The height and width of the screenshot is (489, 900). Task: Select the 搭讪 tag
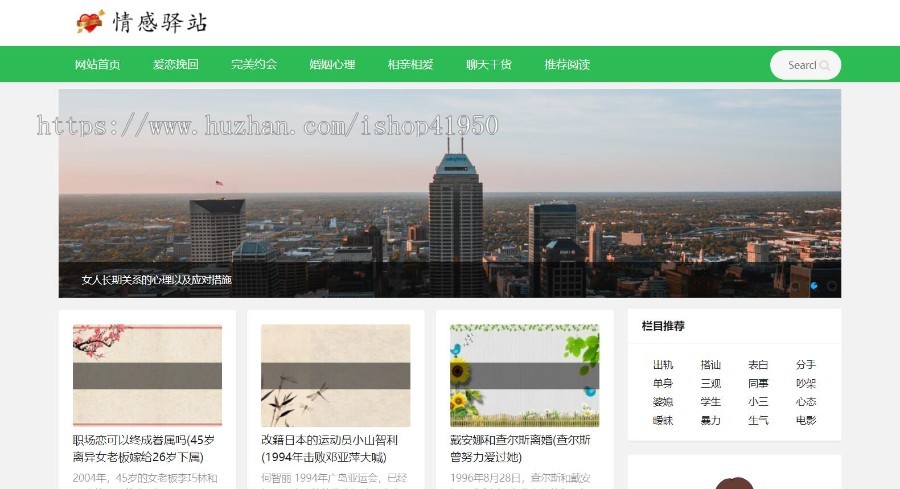(x=711, y=364)
